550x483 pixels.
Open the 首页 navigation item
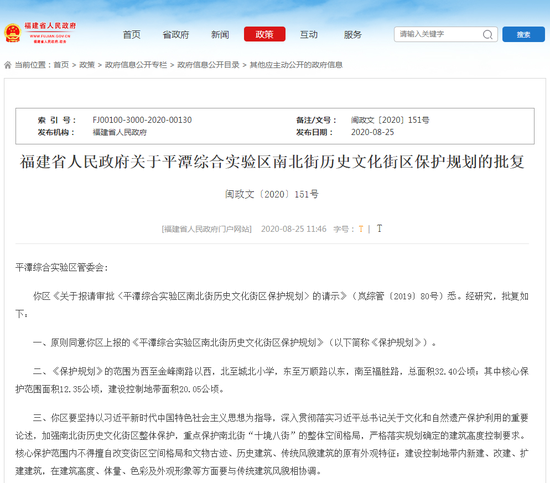coord(132,34)
